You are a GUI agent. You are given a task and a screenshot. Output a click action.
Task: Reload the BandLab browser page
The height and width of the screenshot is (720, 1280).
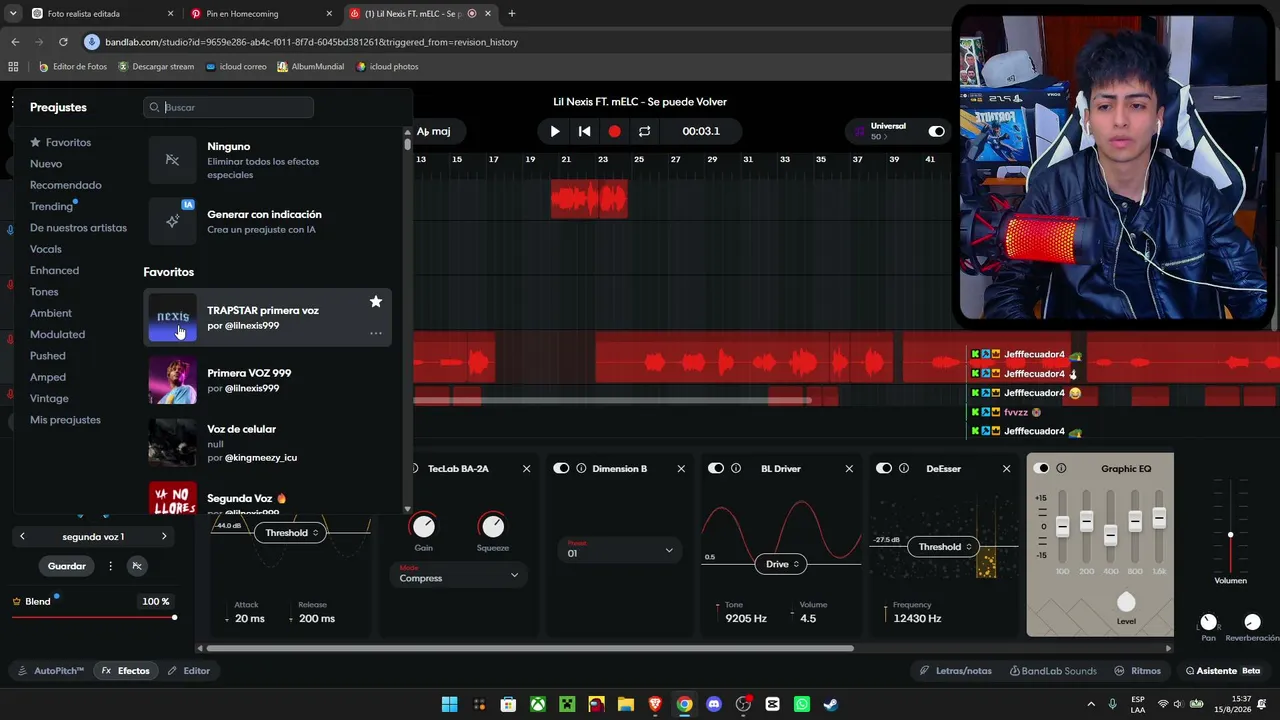point(63,42)
